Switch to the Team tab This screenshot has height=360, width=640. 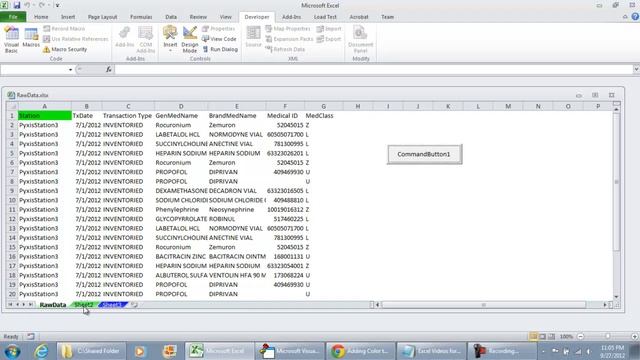coord(387,17)
